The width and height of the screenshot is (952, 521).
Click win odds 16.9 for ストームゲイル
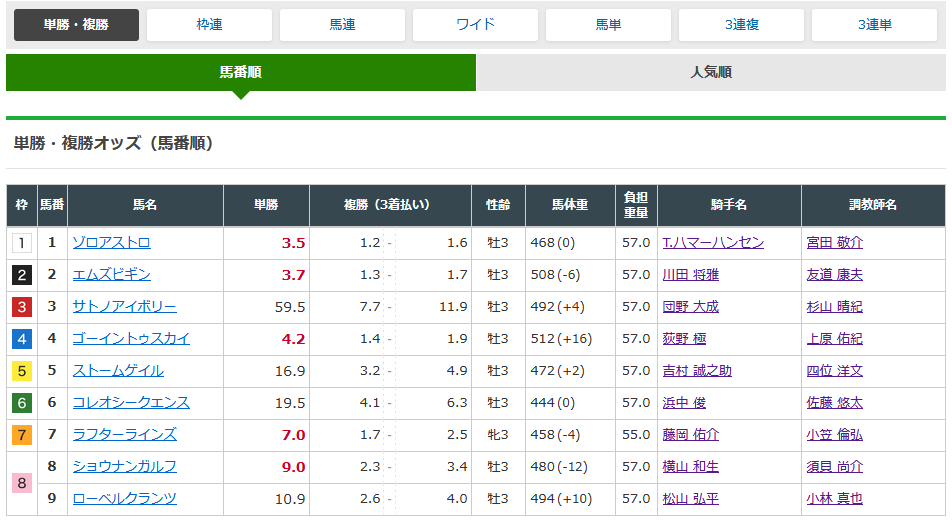pos(290,371)
